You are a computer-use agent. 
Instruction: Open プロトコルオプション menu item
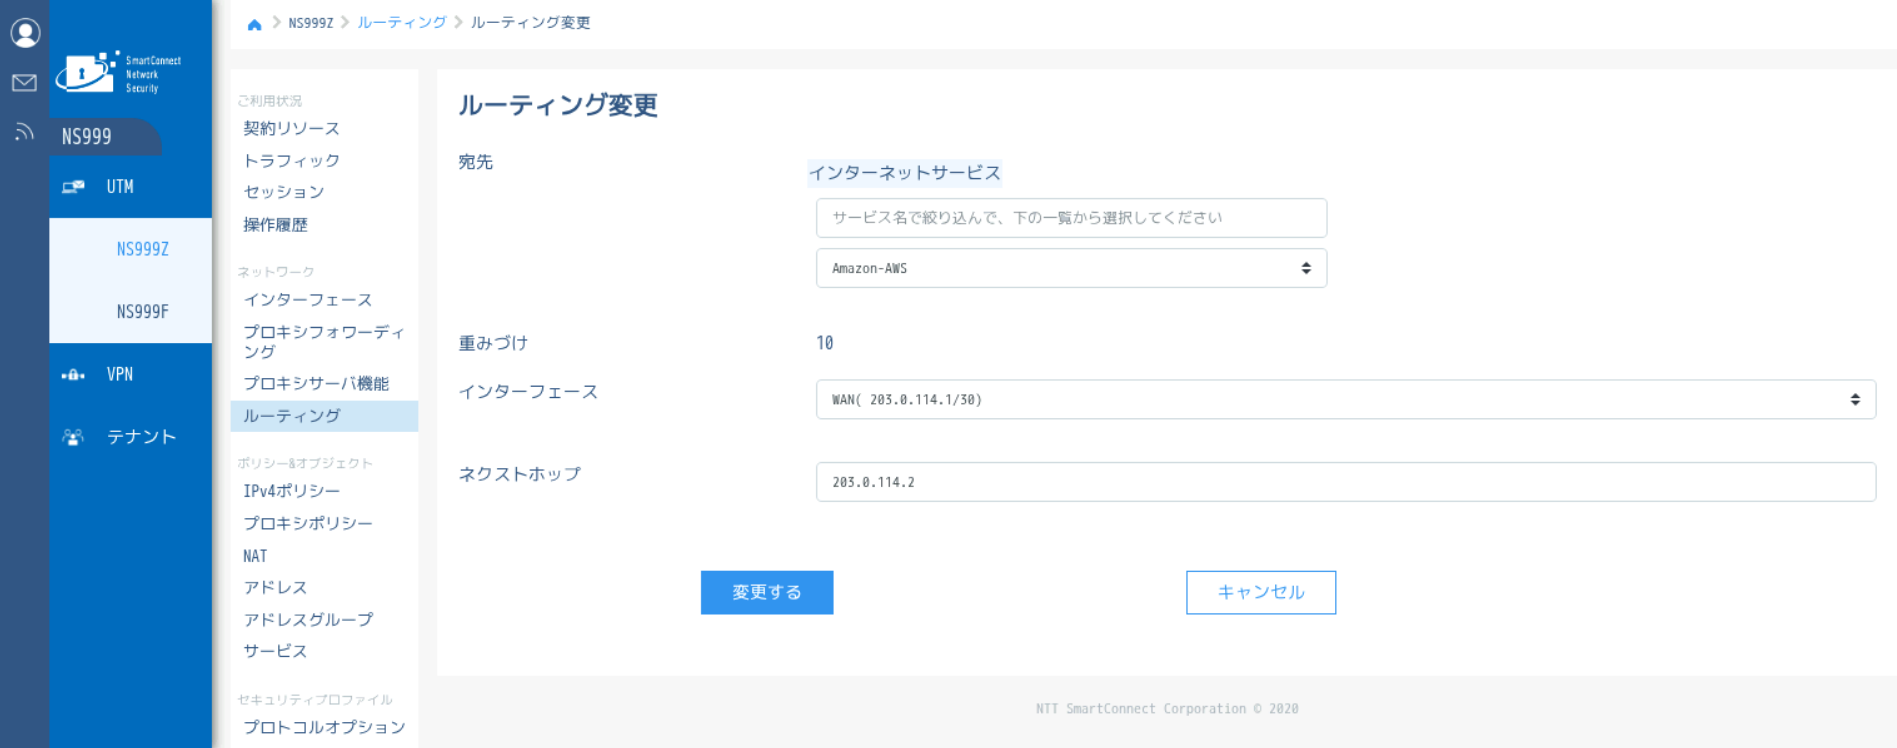(324, 727)
